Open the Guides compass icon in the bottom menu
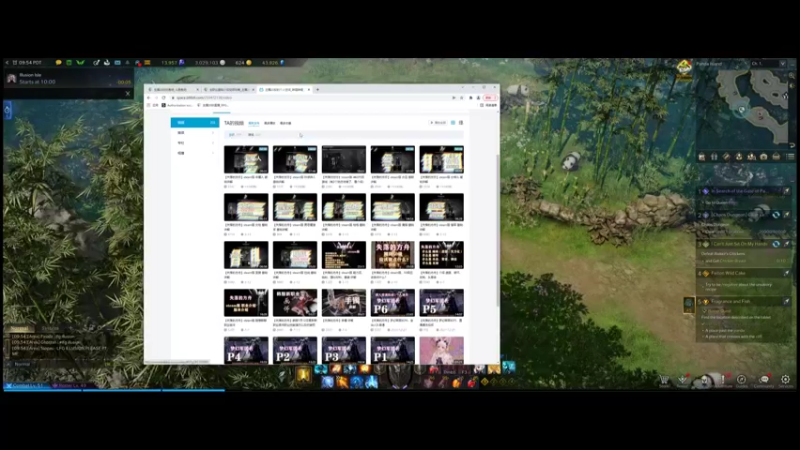This screenshot has width=800, height=450. coord(741,380)
